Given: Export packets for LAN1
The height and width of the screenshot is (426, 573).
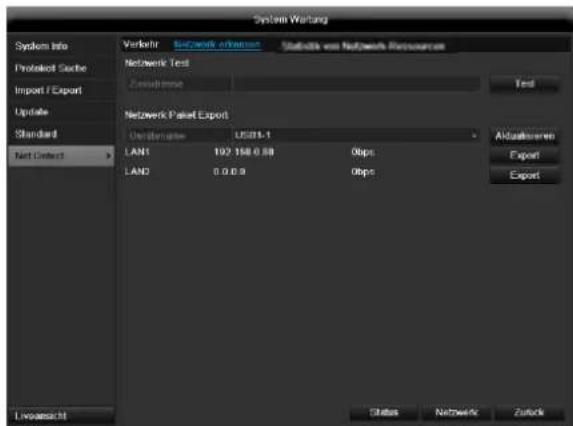Looking at the screenshot, I should [524, 155].
